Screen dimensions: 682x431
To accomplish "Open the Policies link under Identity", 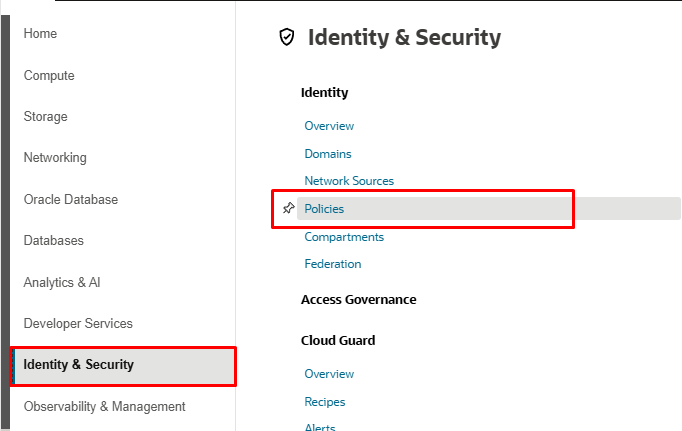I will [x=324, y=209].
